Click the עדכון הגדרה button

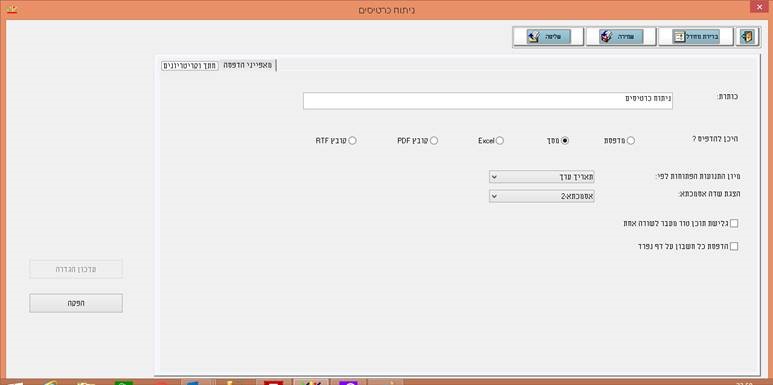pos(76,269)
